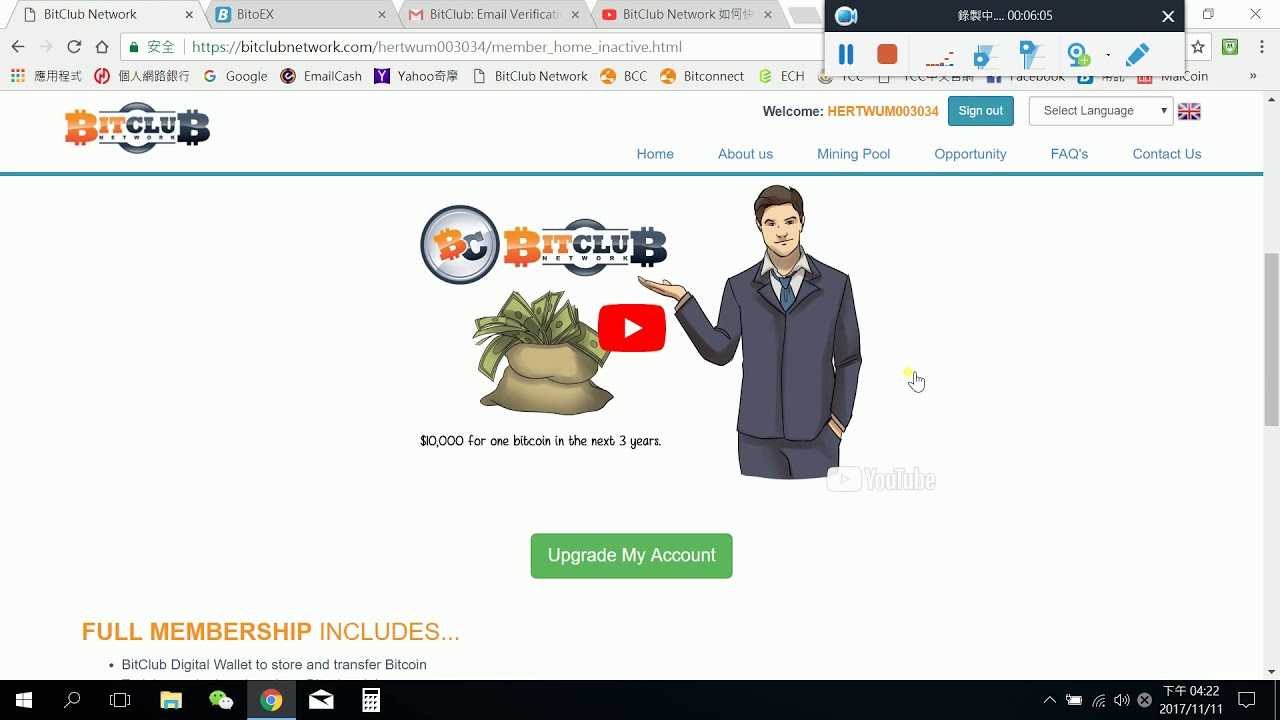Open WeChat from the taskbar
Viewport: 1280px width, 720px height.
[x=221, y=700]
